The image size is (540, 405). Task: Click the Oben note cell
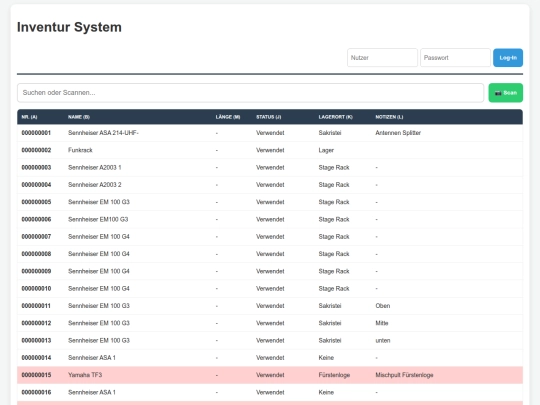(x=383, y=306)
